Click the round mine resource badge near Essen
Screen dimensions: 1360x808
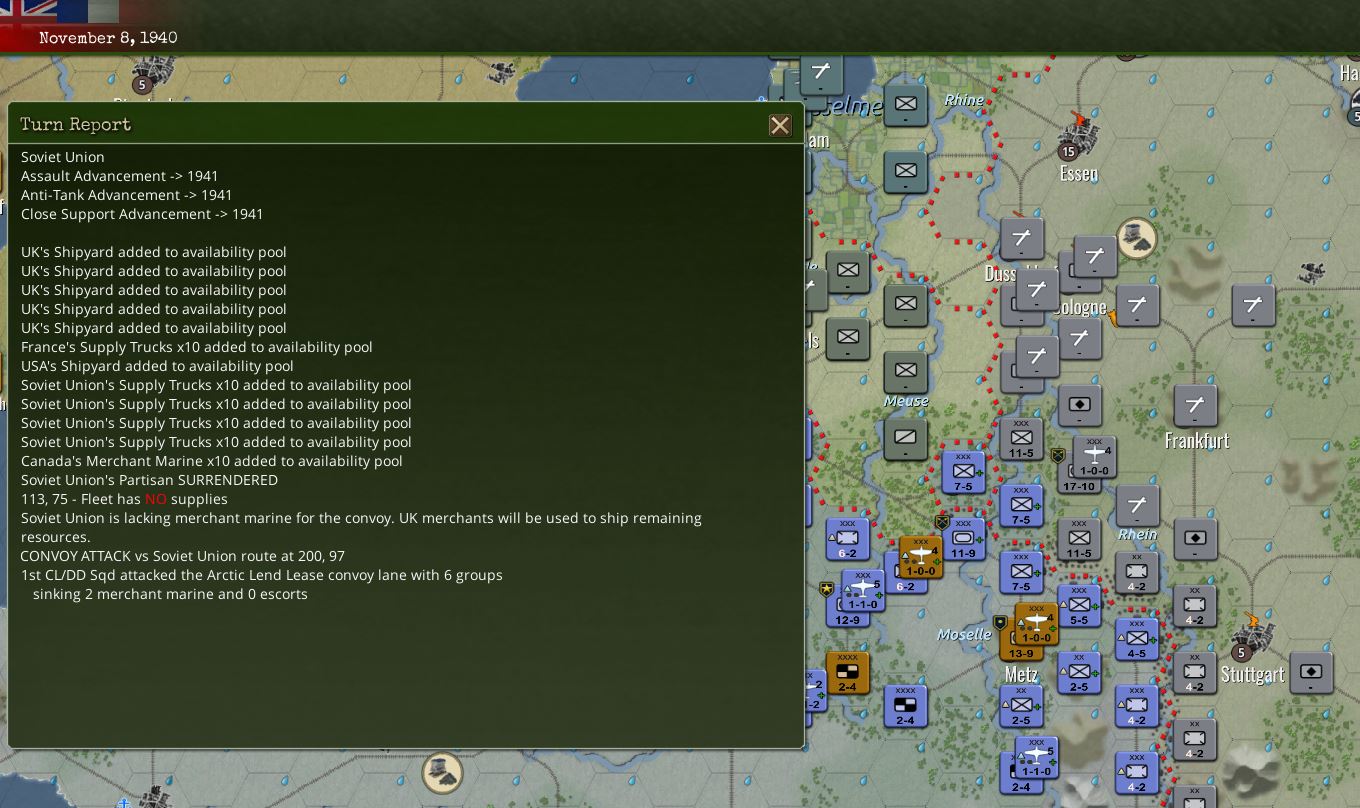pos(1137,238)
